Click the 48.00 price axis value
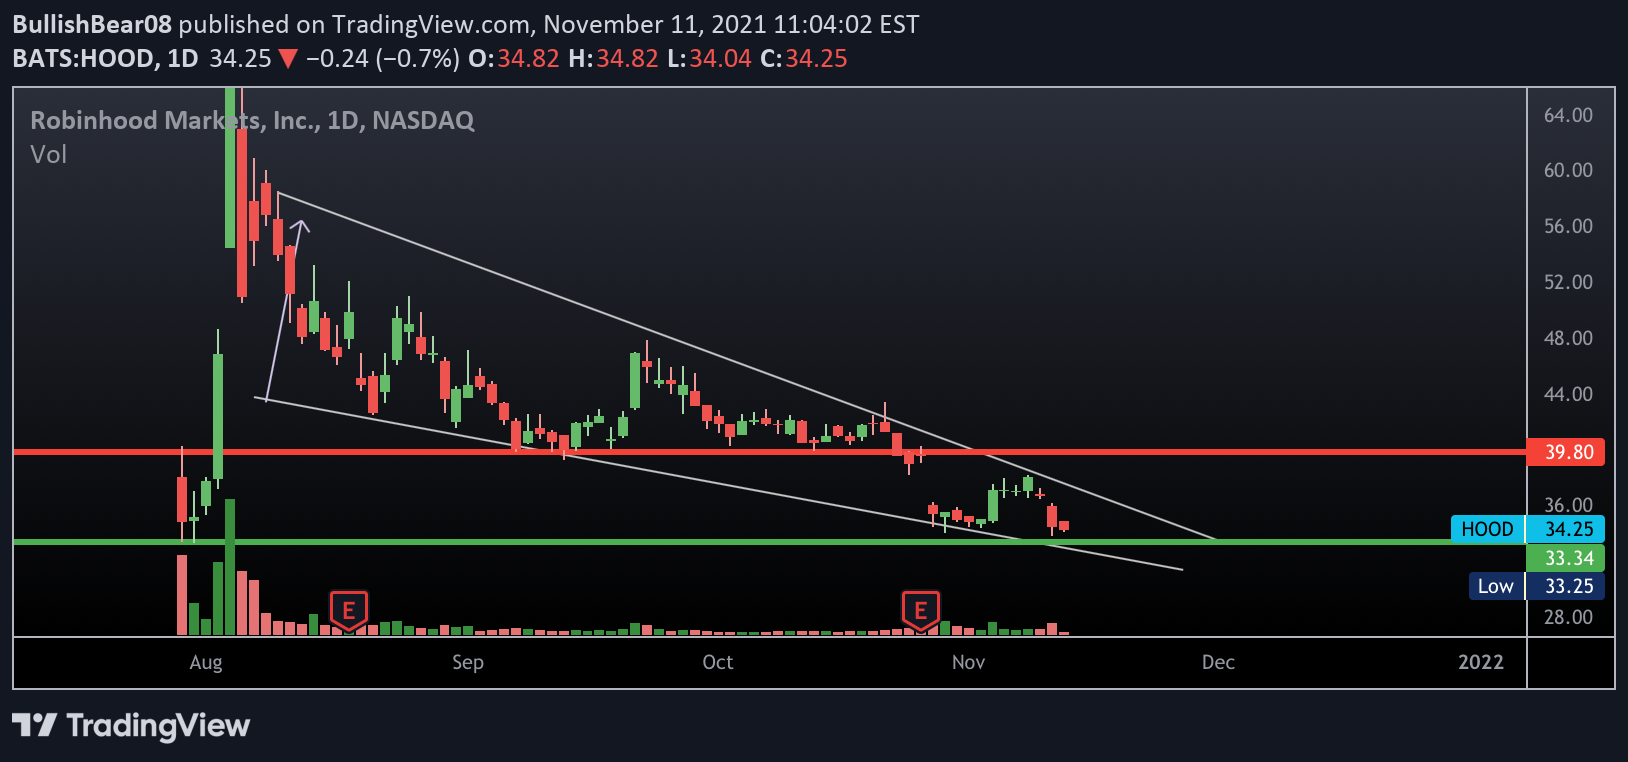This screenshot has width=1628, height=762. coord(1568,338)
